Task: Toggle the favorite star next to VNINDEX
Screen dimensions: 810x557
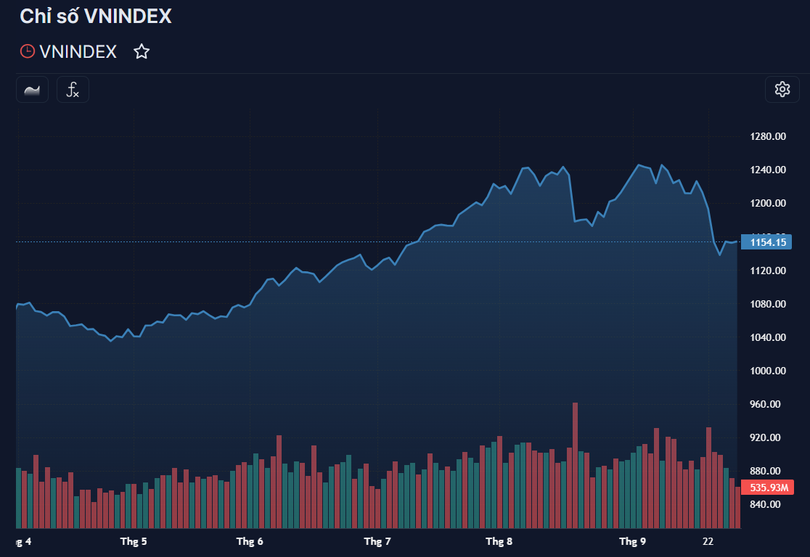Action: tap(142, 52)
